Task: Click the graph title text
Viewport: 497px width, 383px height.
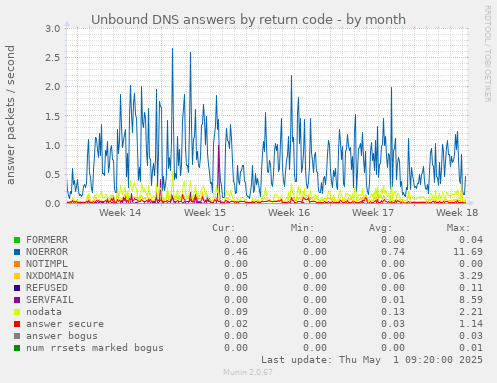Action: click(x=249, y=20)
